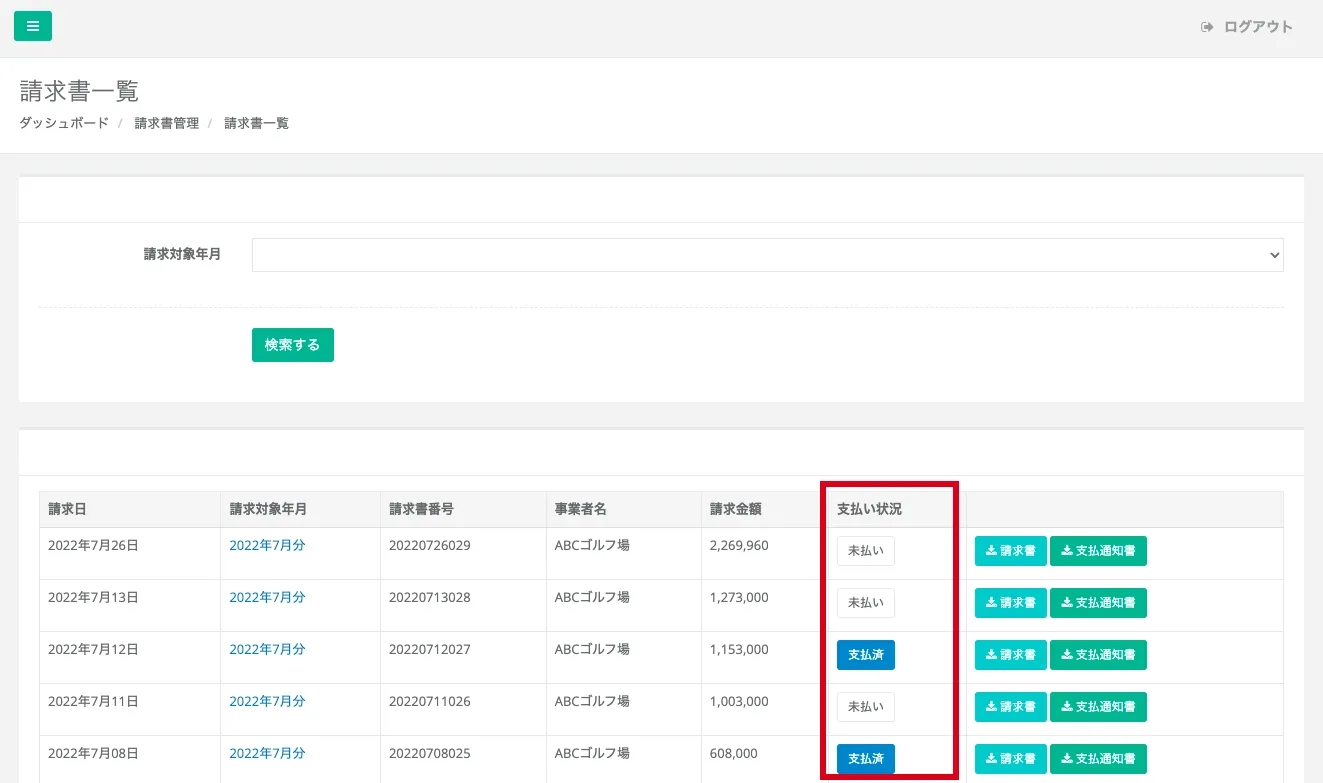Download 請求書 for invoice 20220726029
1323x783 pixels.
tap(1010, 551)
